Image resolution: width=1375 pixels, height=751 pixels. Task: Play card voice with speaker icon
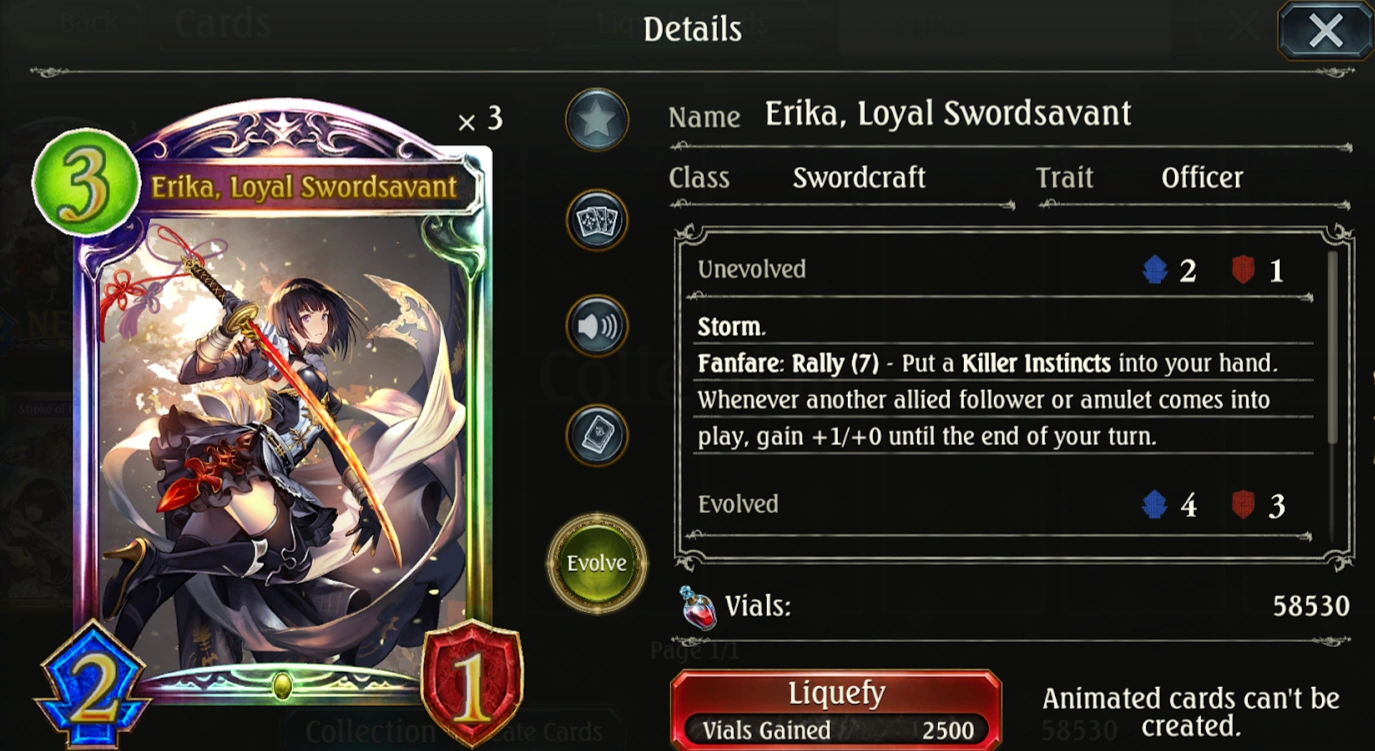597,326
